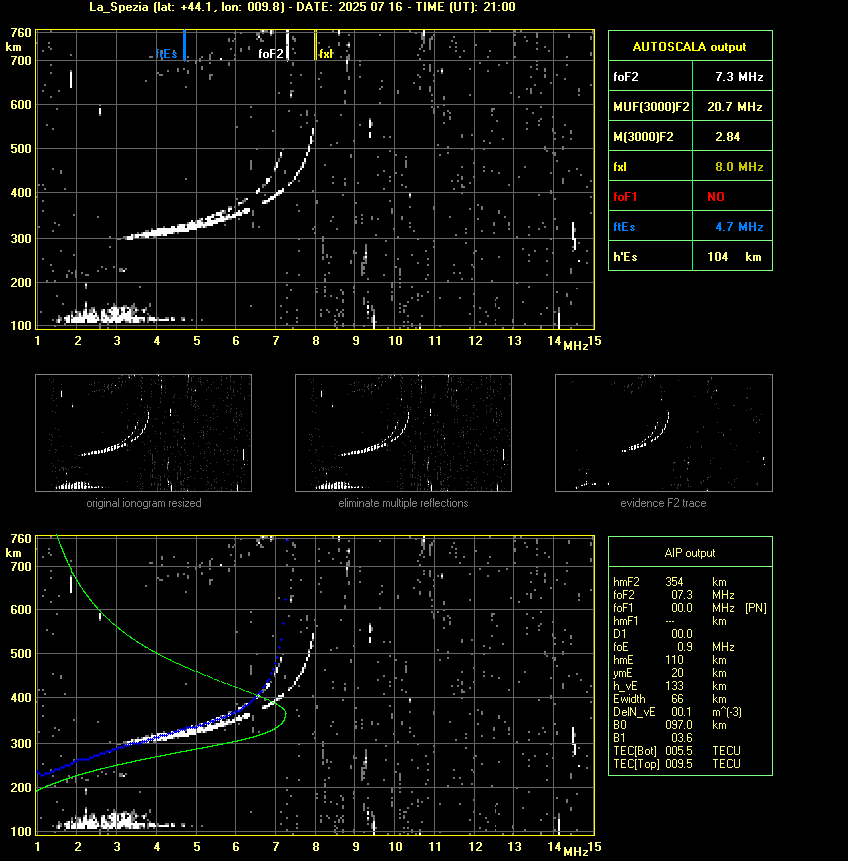Screen dimensions: 848x861
Task: Click the 'original ionogram resized' thumbnail
Action: (x=143, y=433)
